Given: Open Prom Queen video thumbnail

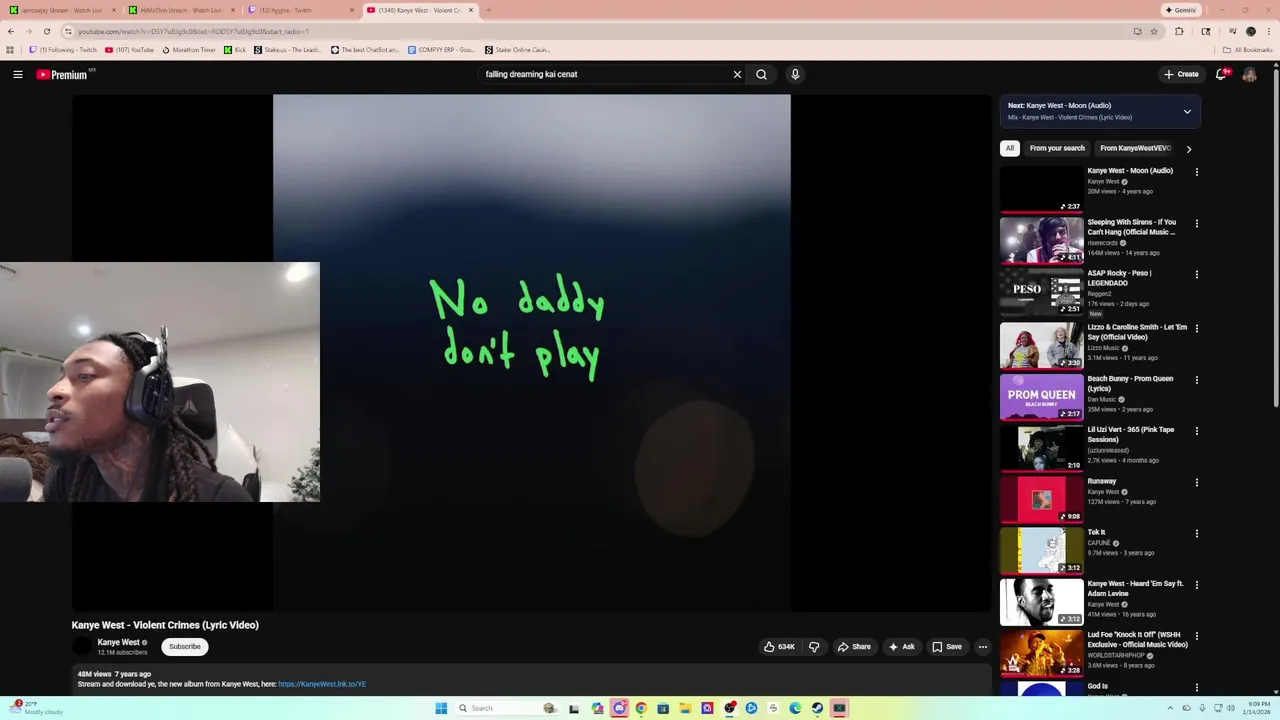Looking at the screenshot, I should pyautogui.click(x=1041, y=396).
